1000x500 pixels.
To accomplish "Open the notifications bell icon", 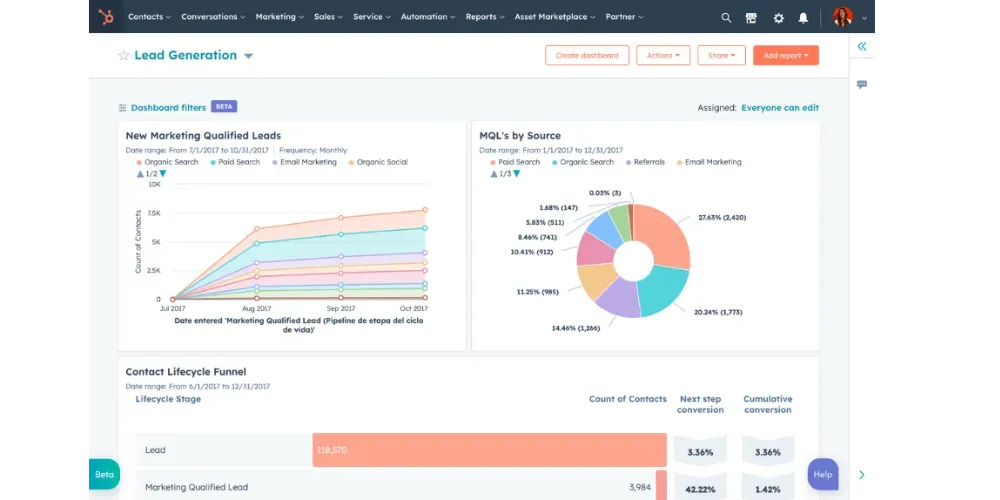I will click(x=803, y=18).
